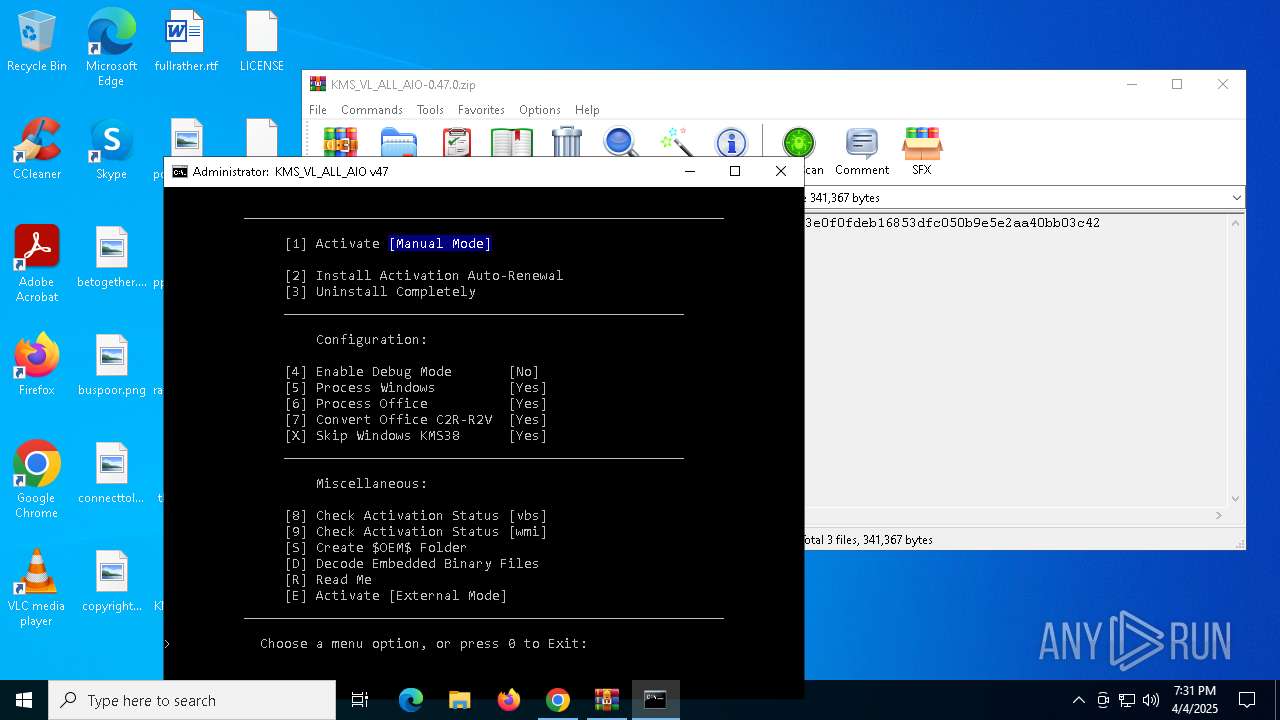Switch to WinRAR via its taskbar icon
The width and height of the screenshot is (1280, 720).
(x=607, y=700)
